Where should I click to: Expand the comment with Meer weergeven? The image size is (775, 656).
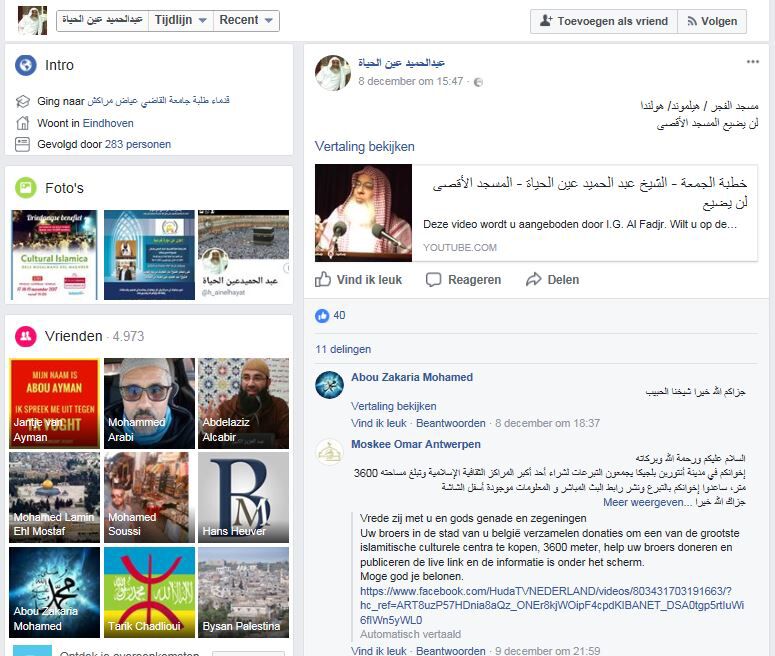pos(644,502)
